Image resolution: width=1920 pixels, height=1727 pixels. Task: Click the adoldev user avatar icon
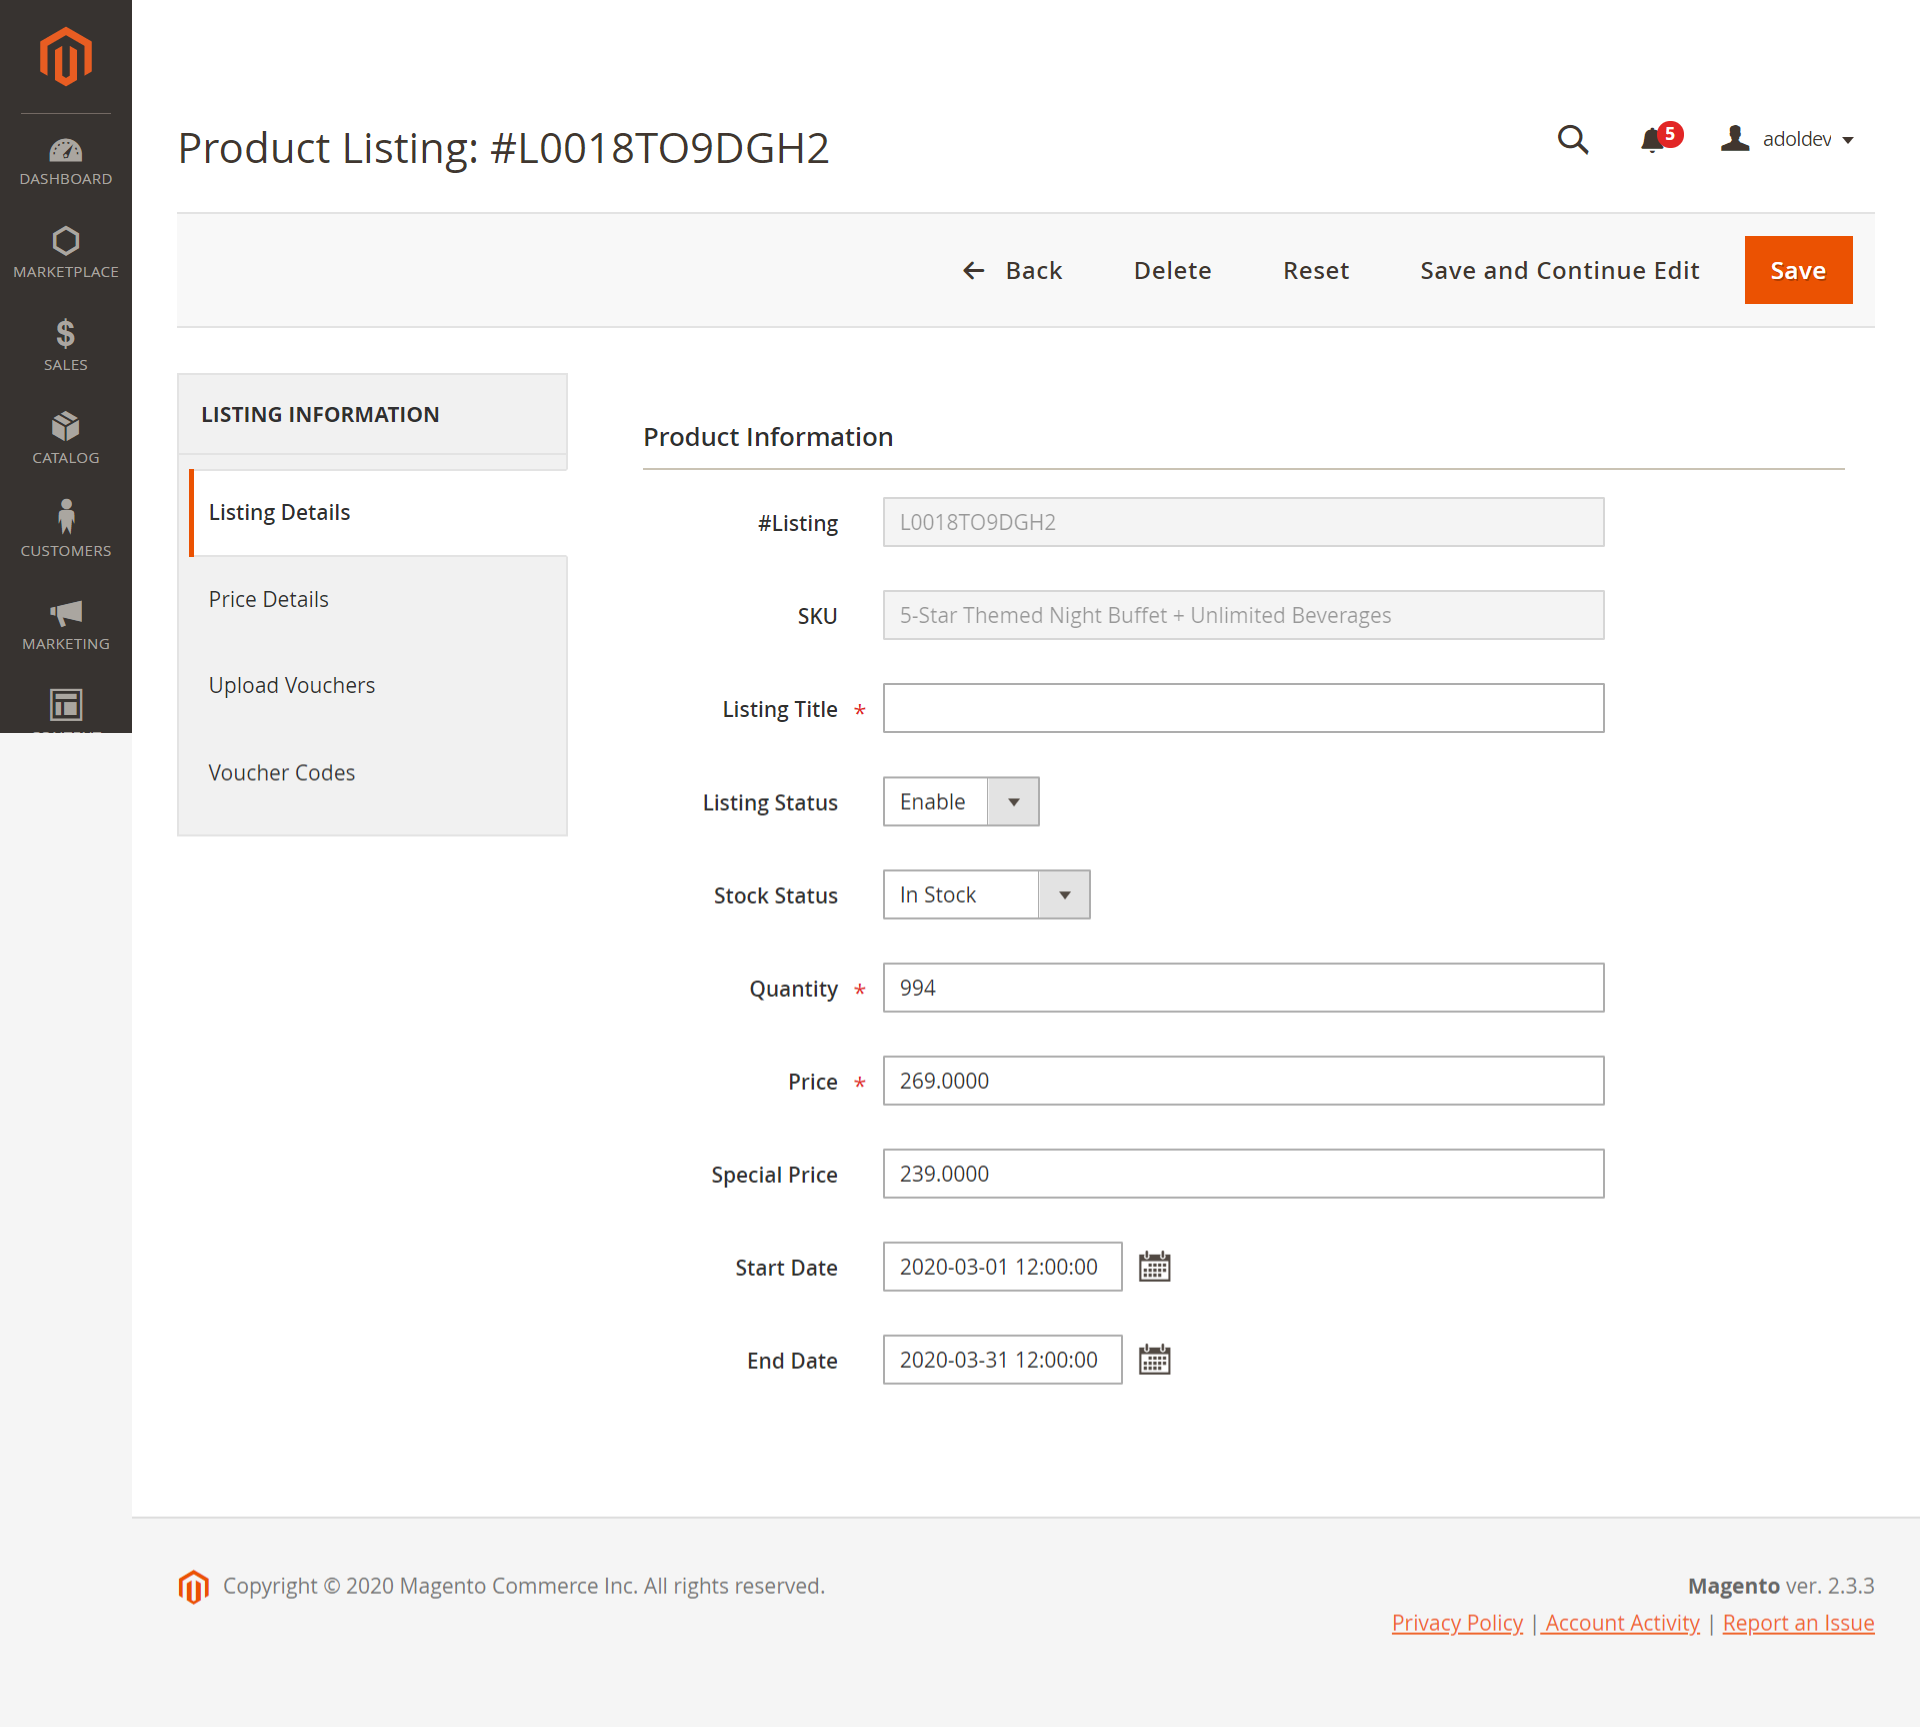[1735, 139]
